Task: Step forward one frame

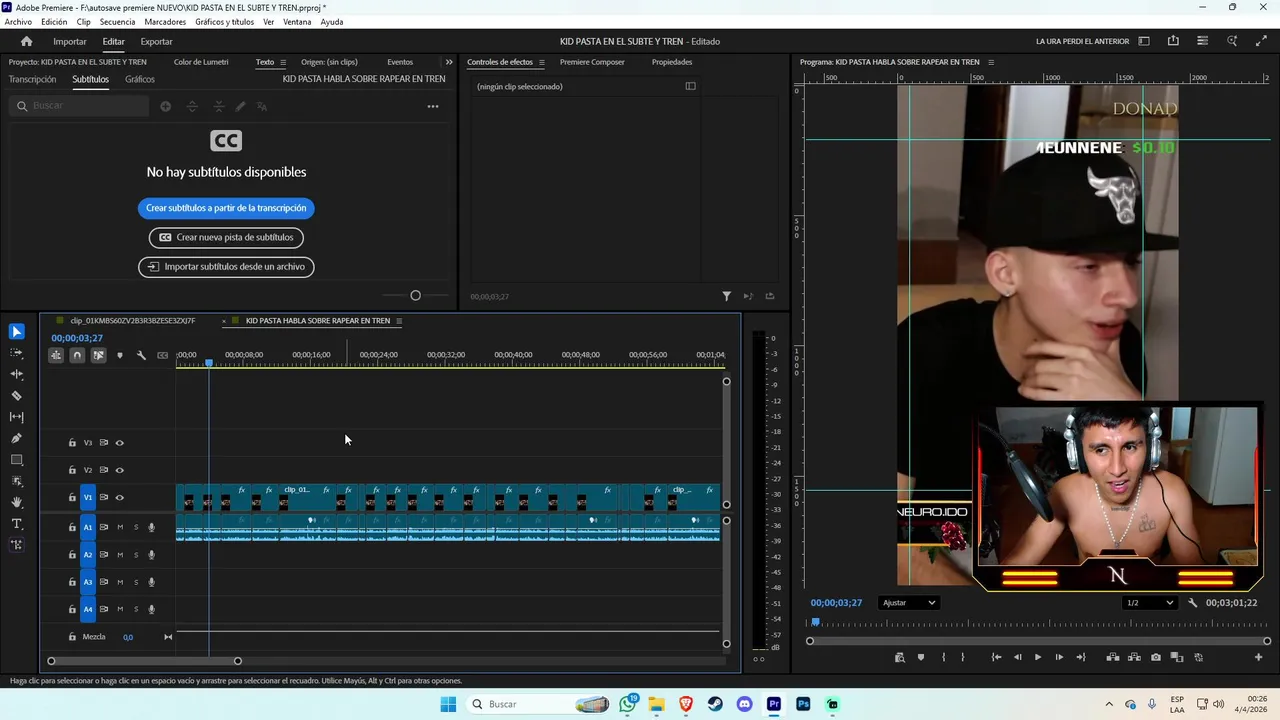Action: (x=1059, y=657)
